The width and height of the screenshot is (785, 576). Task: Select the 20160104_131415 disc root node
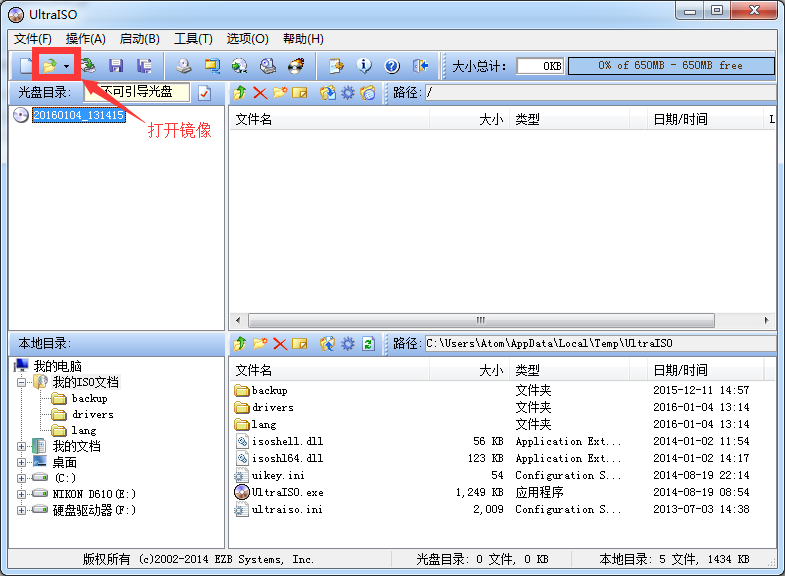click(x=79, y=115)
